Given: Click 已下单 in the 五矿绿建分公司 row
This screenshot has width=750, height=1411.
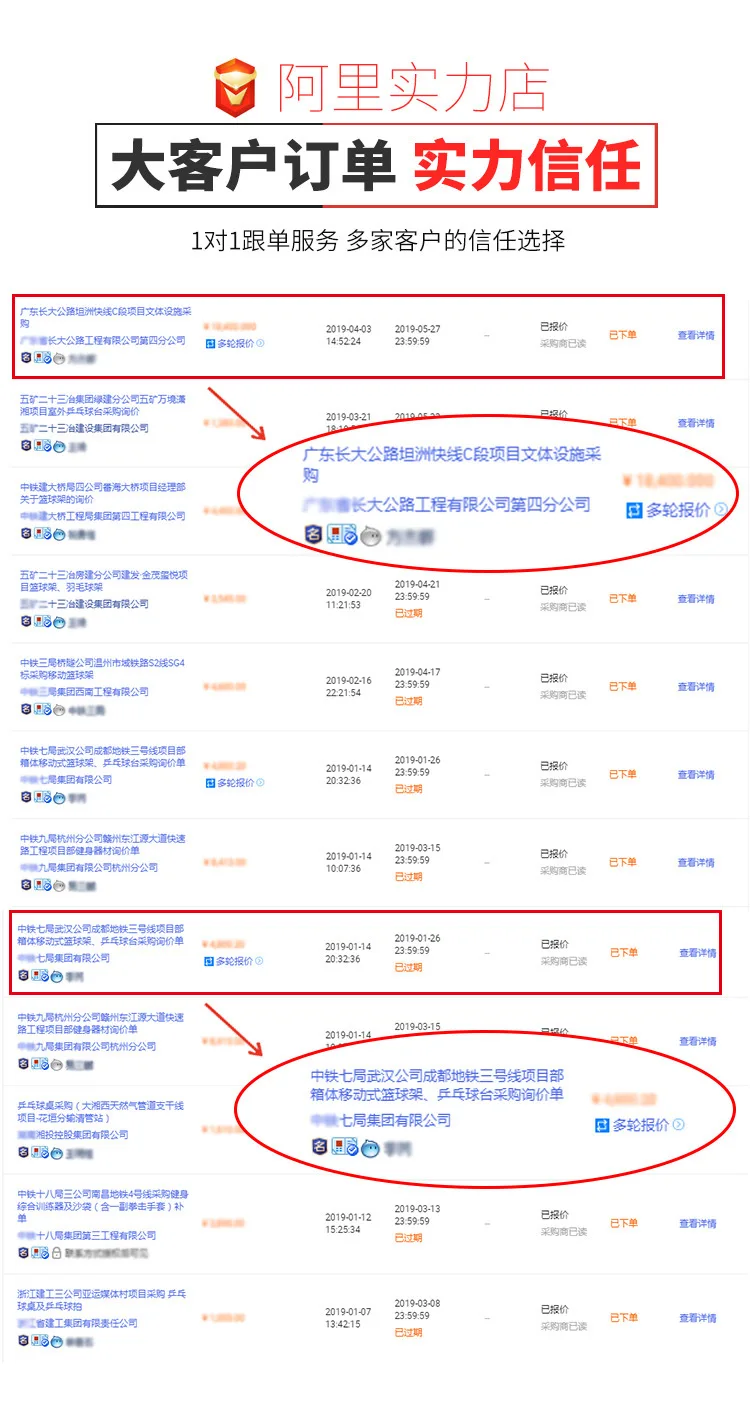Looking at the screenshot, I should pos(623,423).
